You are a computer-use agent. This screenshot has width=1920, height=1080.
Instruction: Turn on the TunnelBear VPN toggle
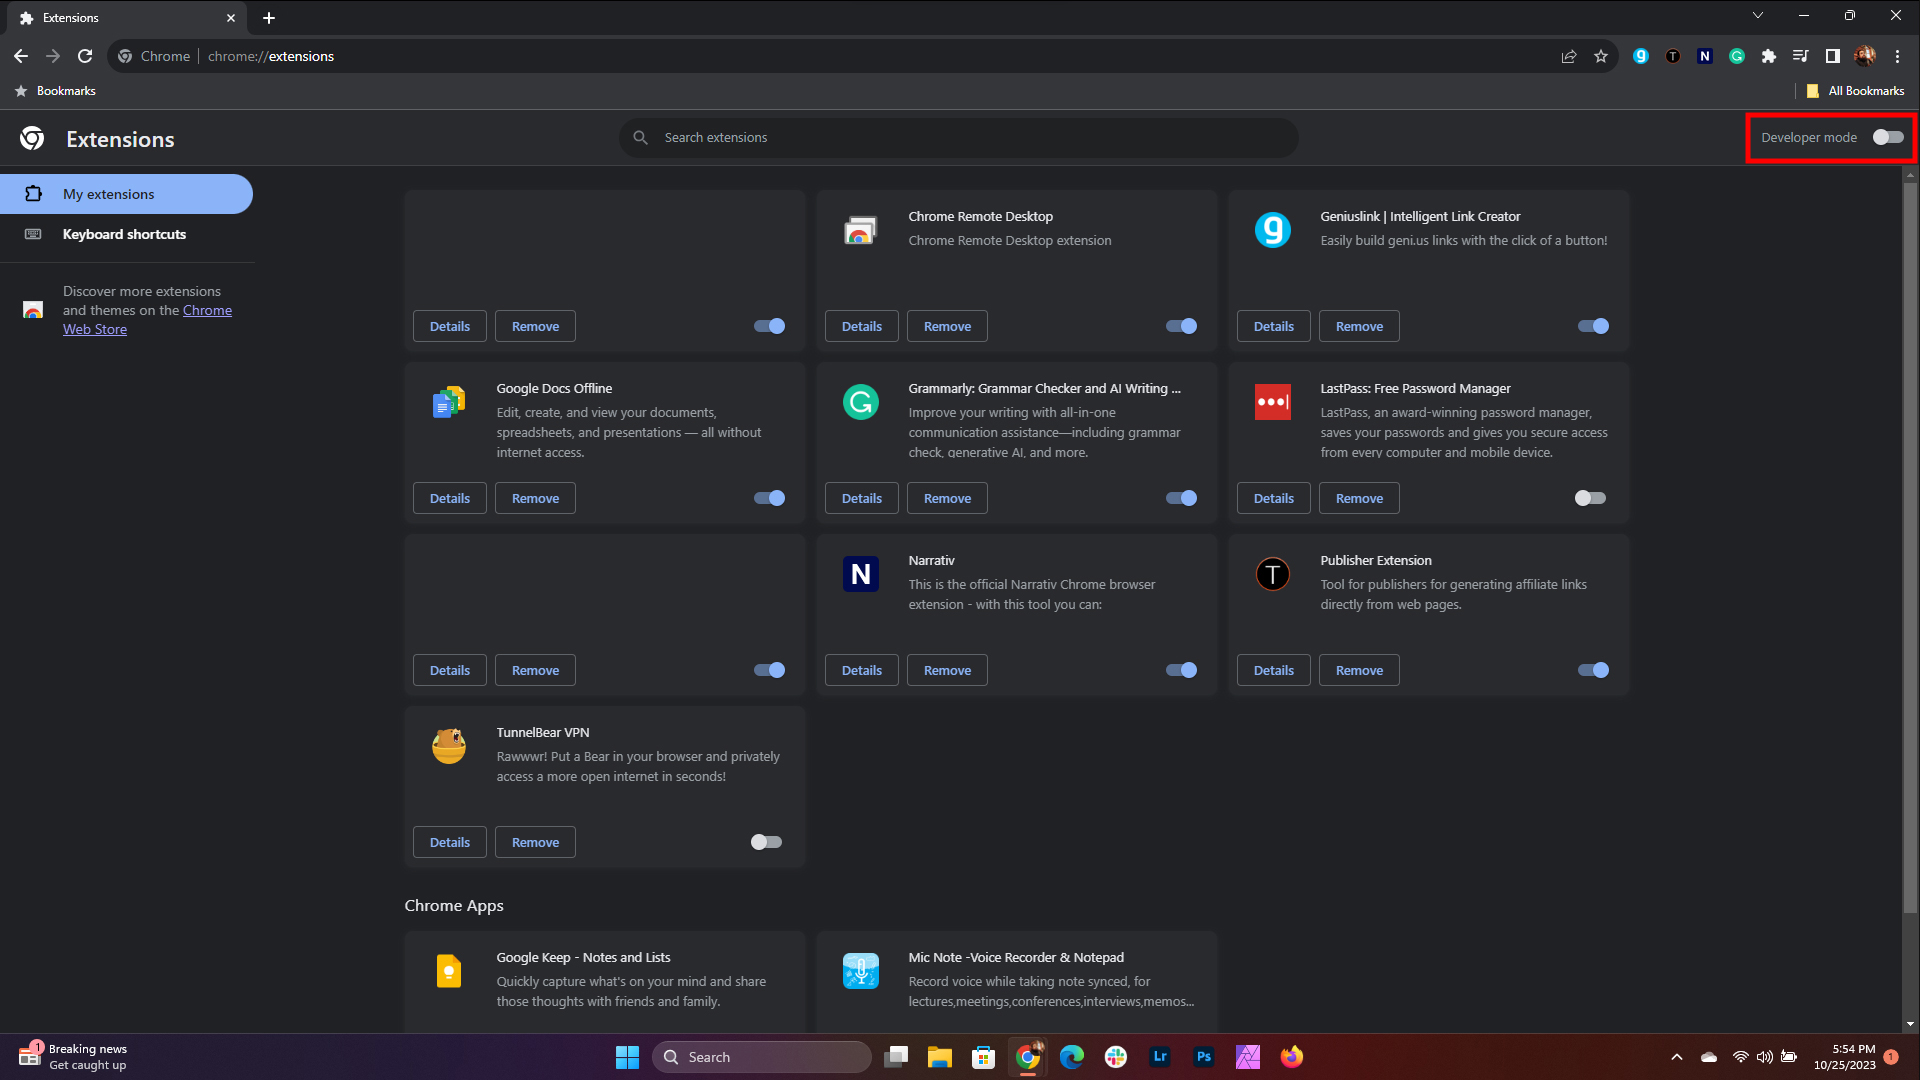coord(766,842)
